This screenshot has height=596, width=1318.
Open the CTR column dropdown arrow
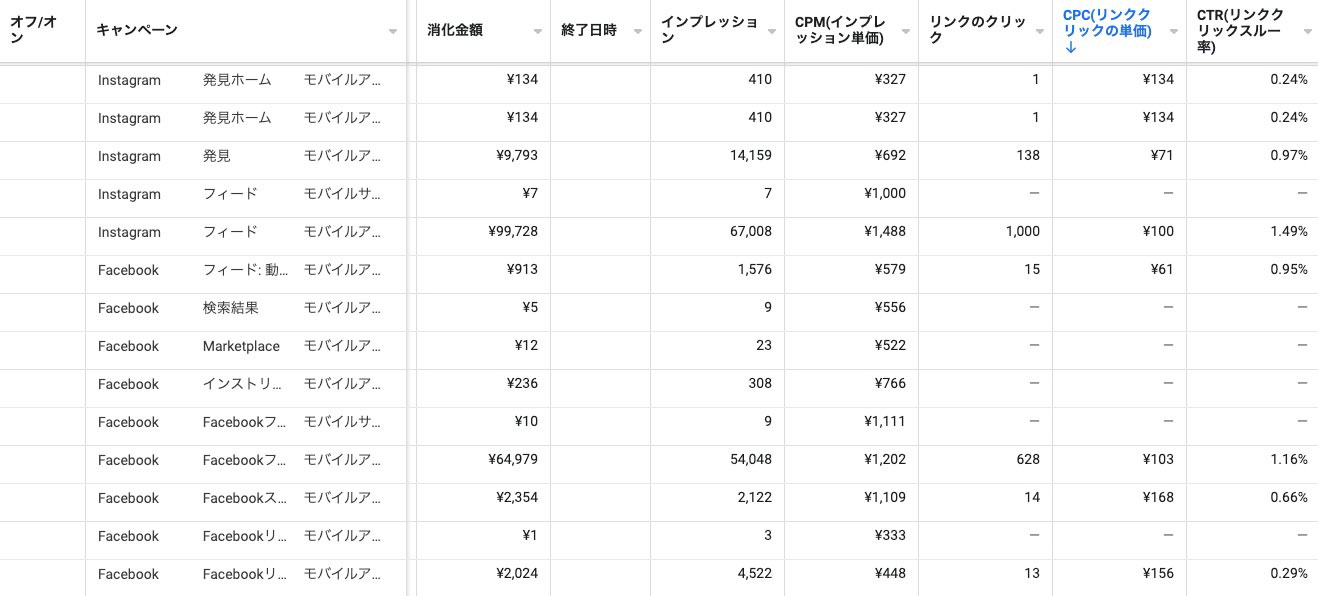[x=1307, y=32]
